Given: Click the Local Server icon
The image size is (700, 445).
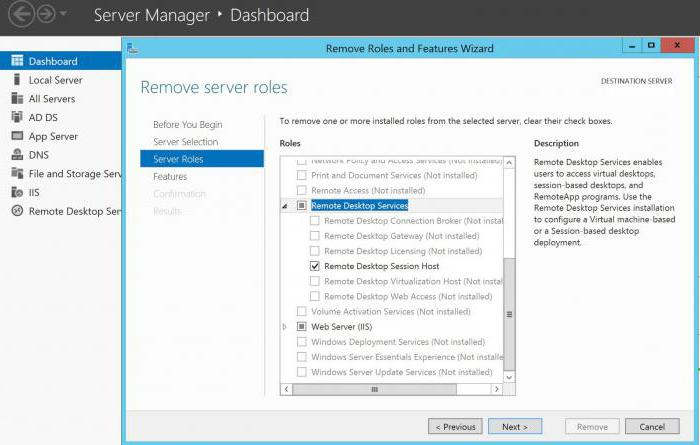Looking at the screenshot, I should tap(17, 79).
